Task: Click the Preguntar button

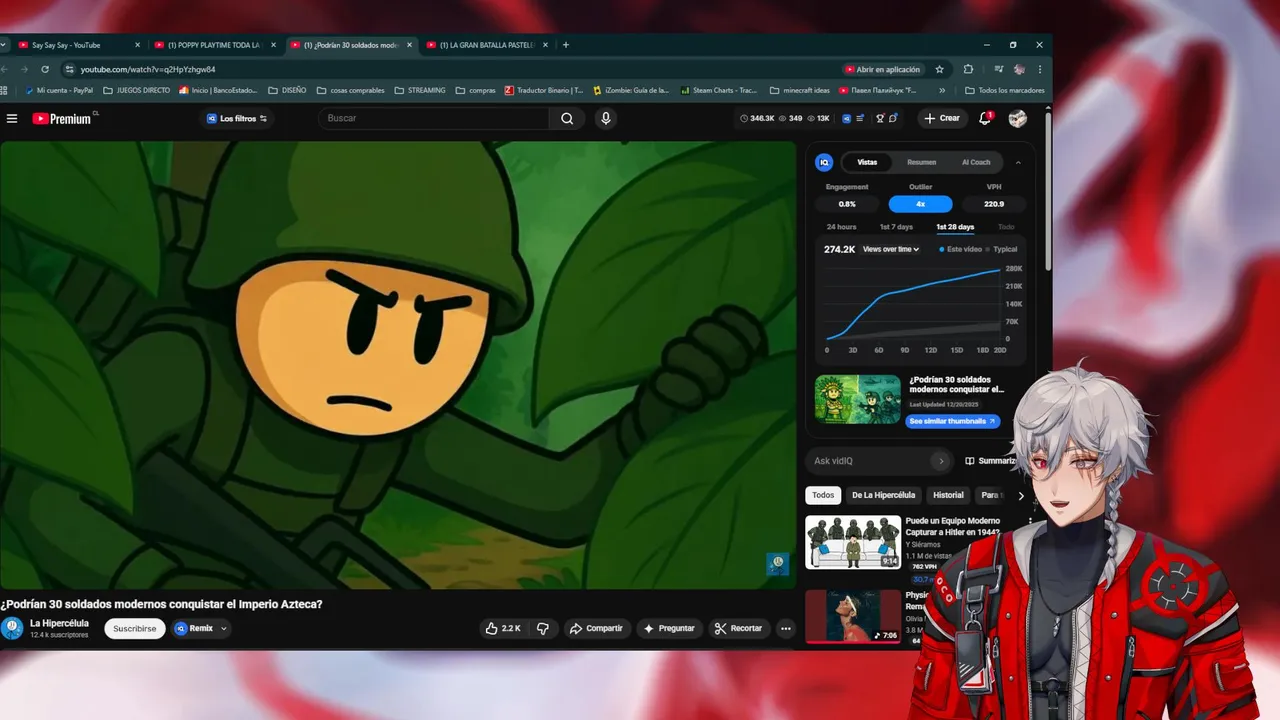Action: pos(669,628)
